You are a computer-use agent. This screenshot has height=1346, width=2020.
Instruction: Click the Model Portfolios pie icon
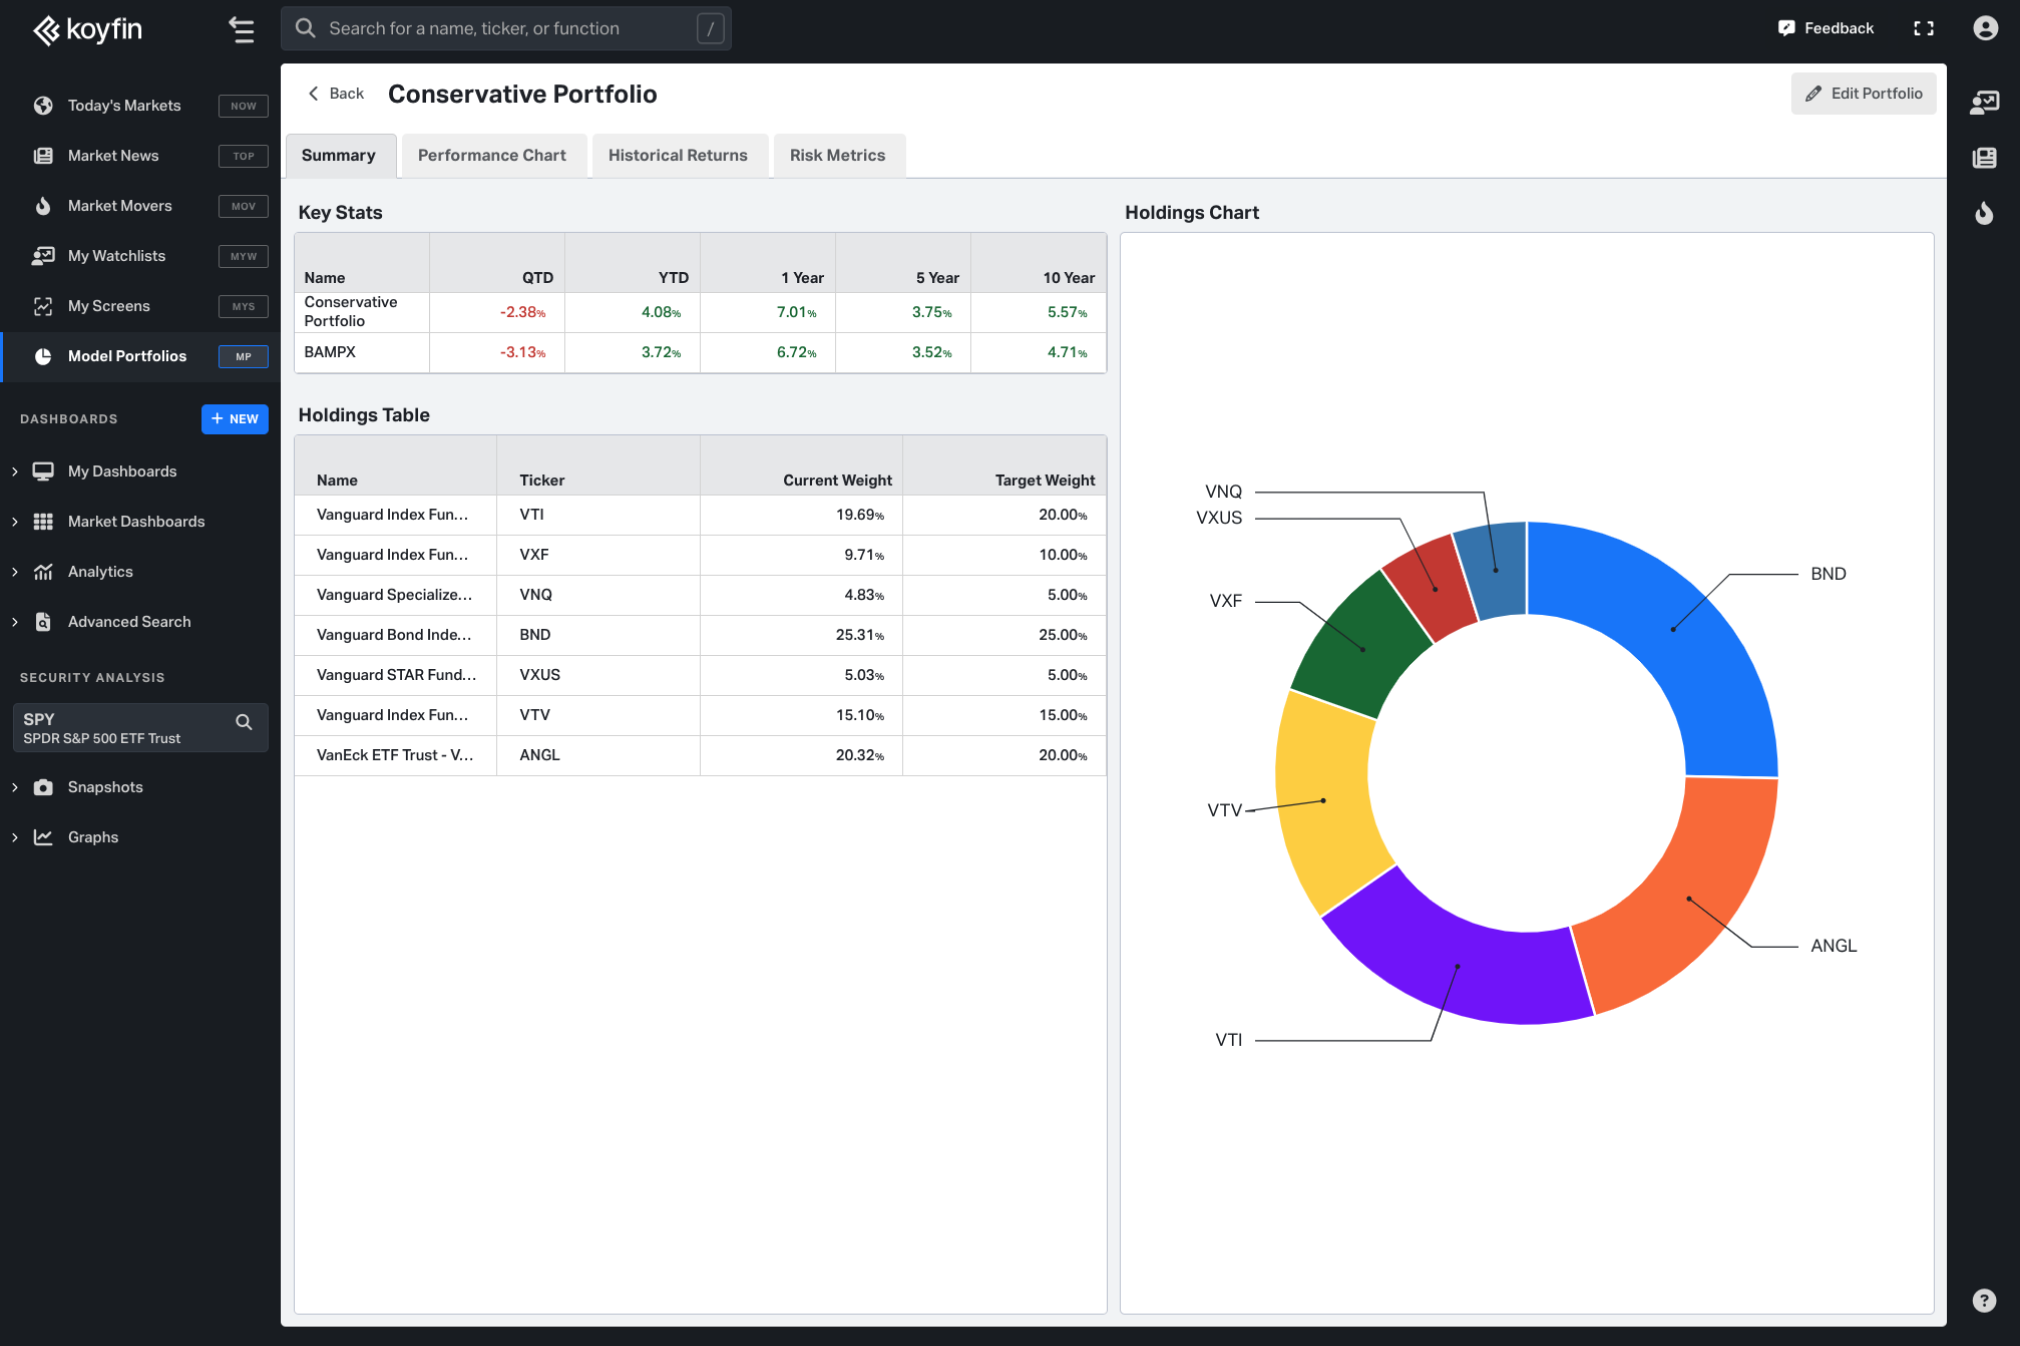click(43, 356)
